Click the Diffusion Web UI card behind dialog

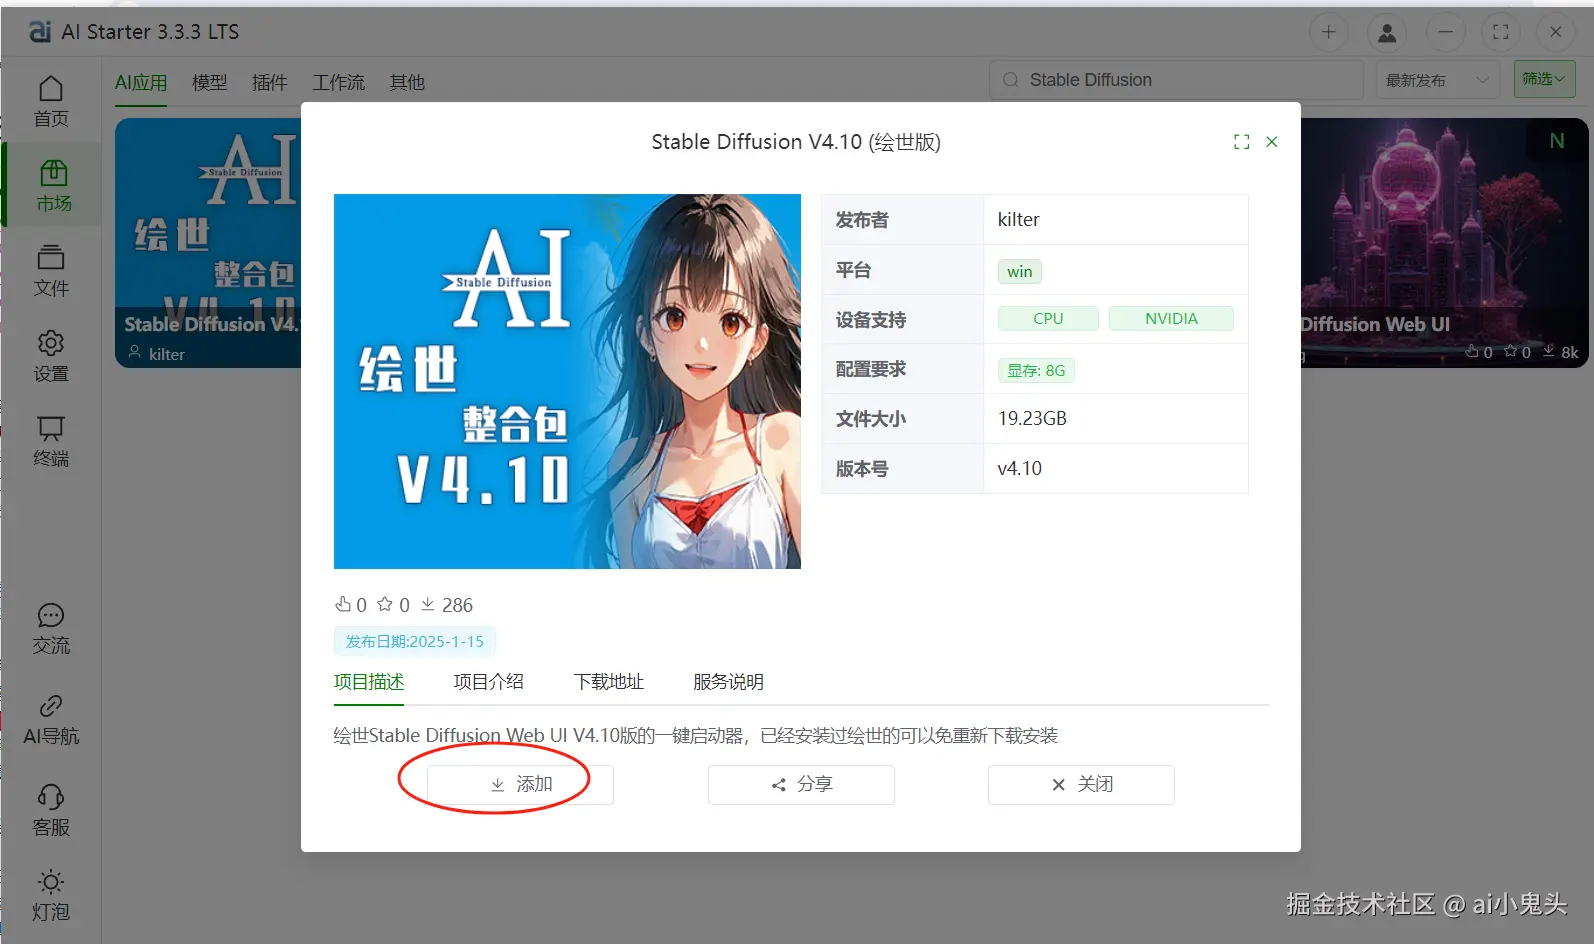(1444, 243)
